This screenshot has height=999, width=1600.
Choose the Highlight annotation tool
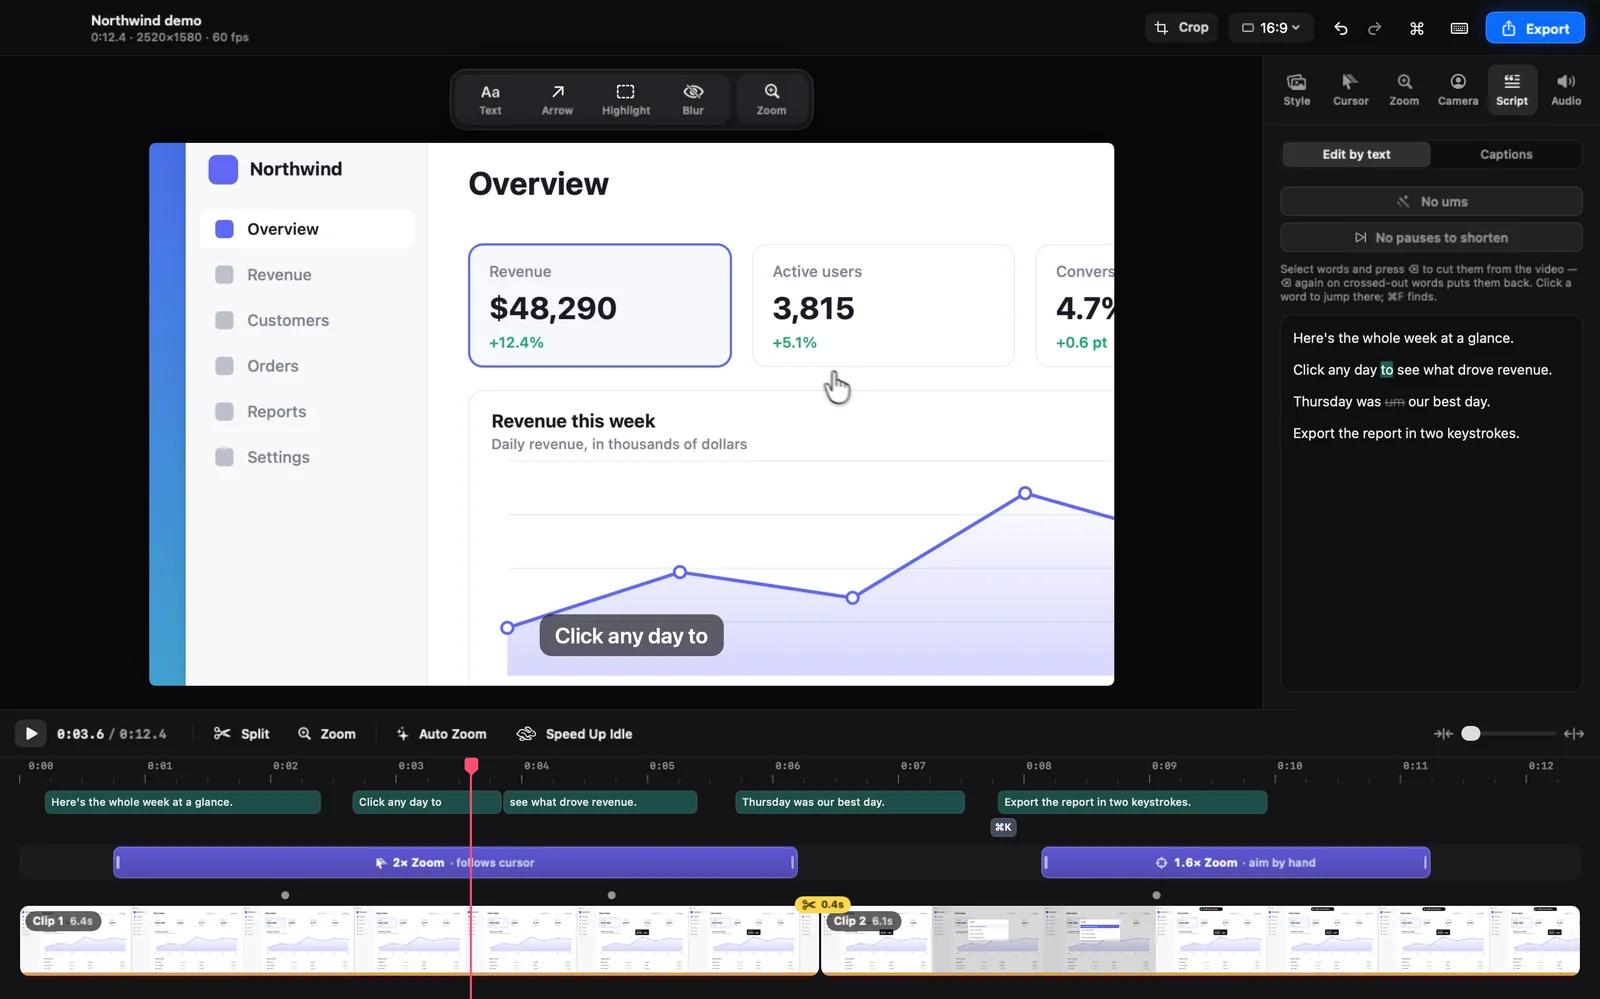pyautogui.click(x=626, y=99)
